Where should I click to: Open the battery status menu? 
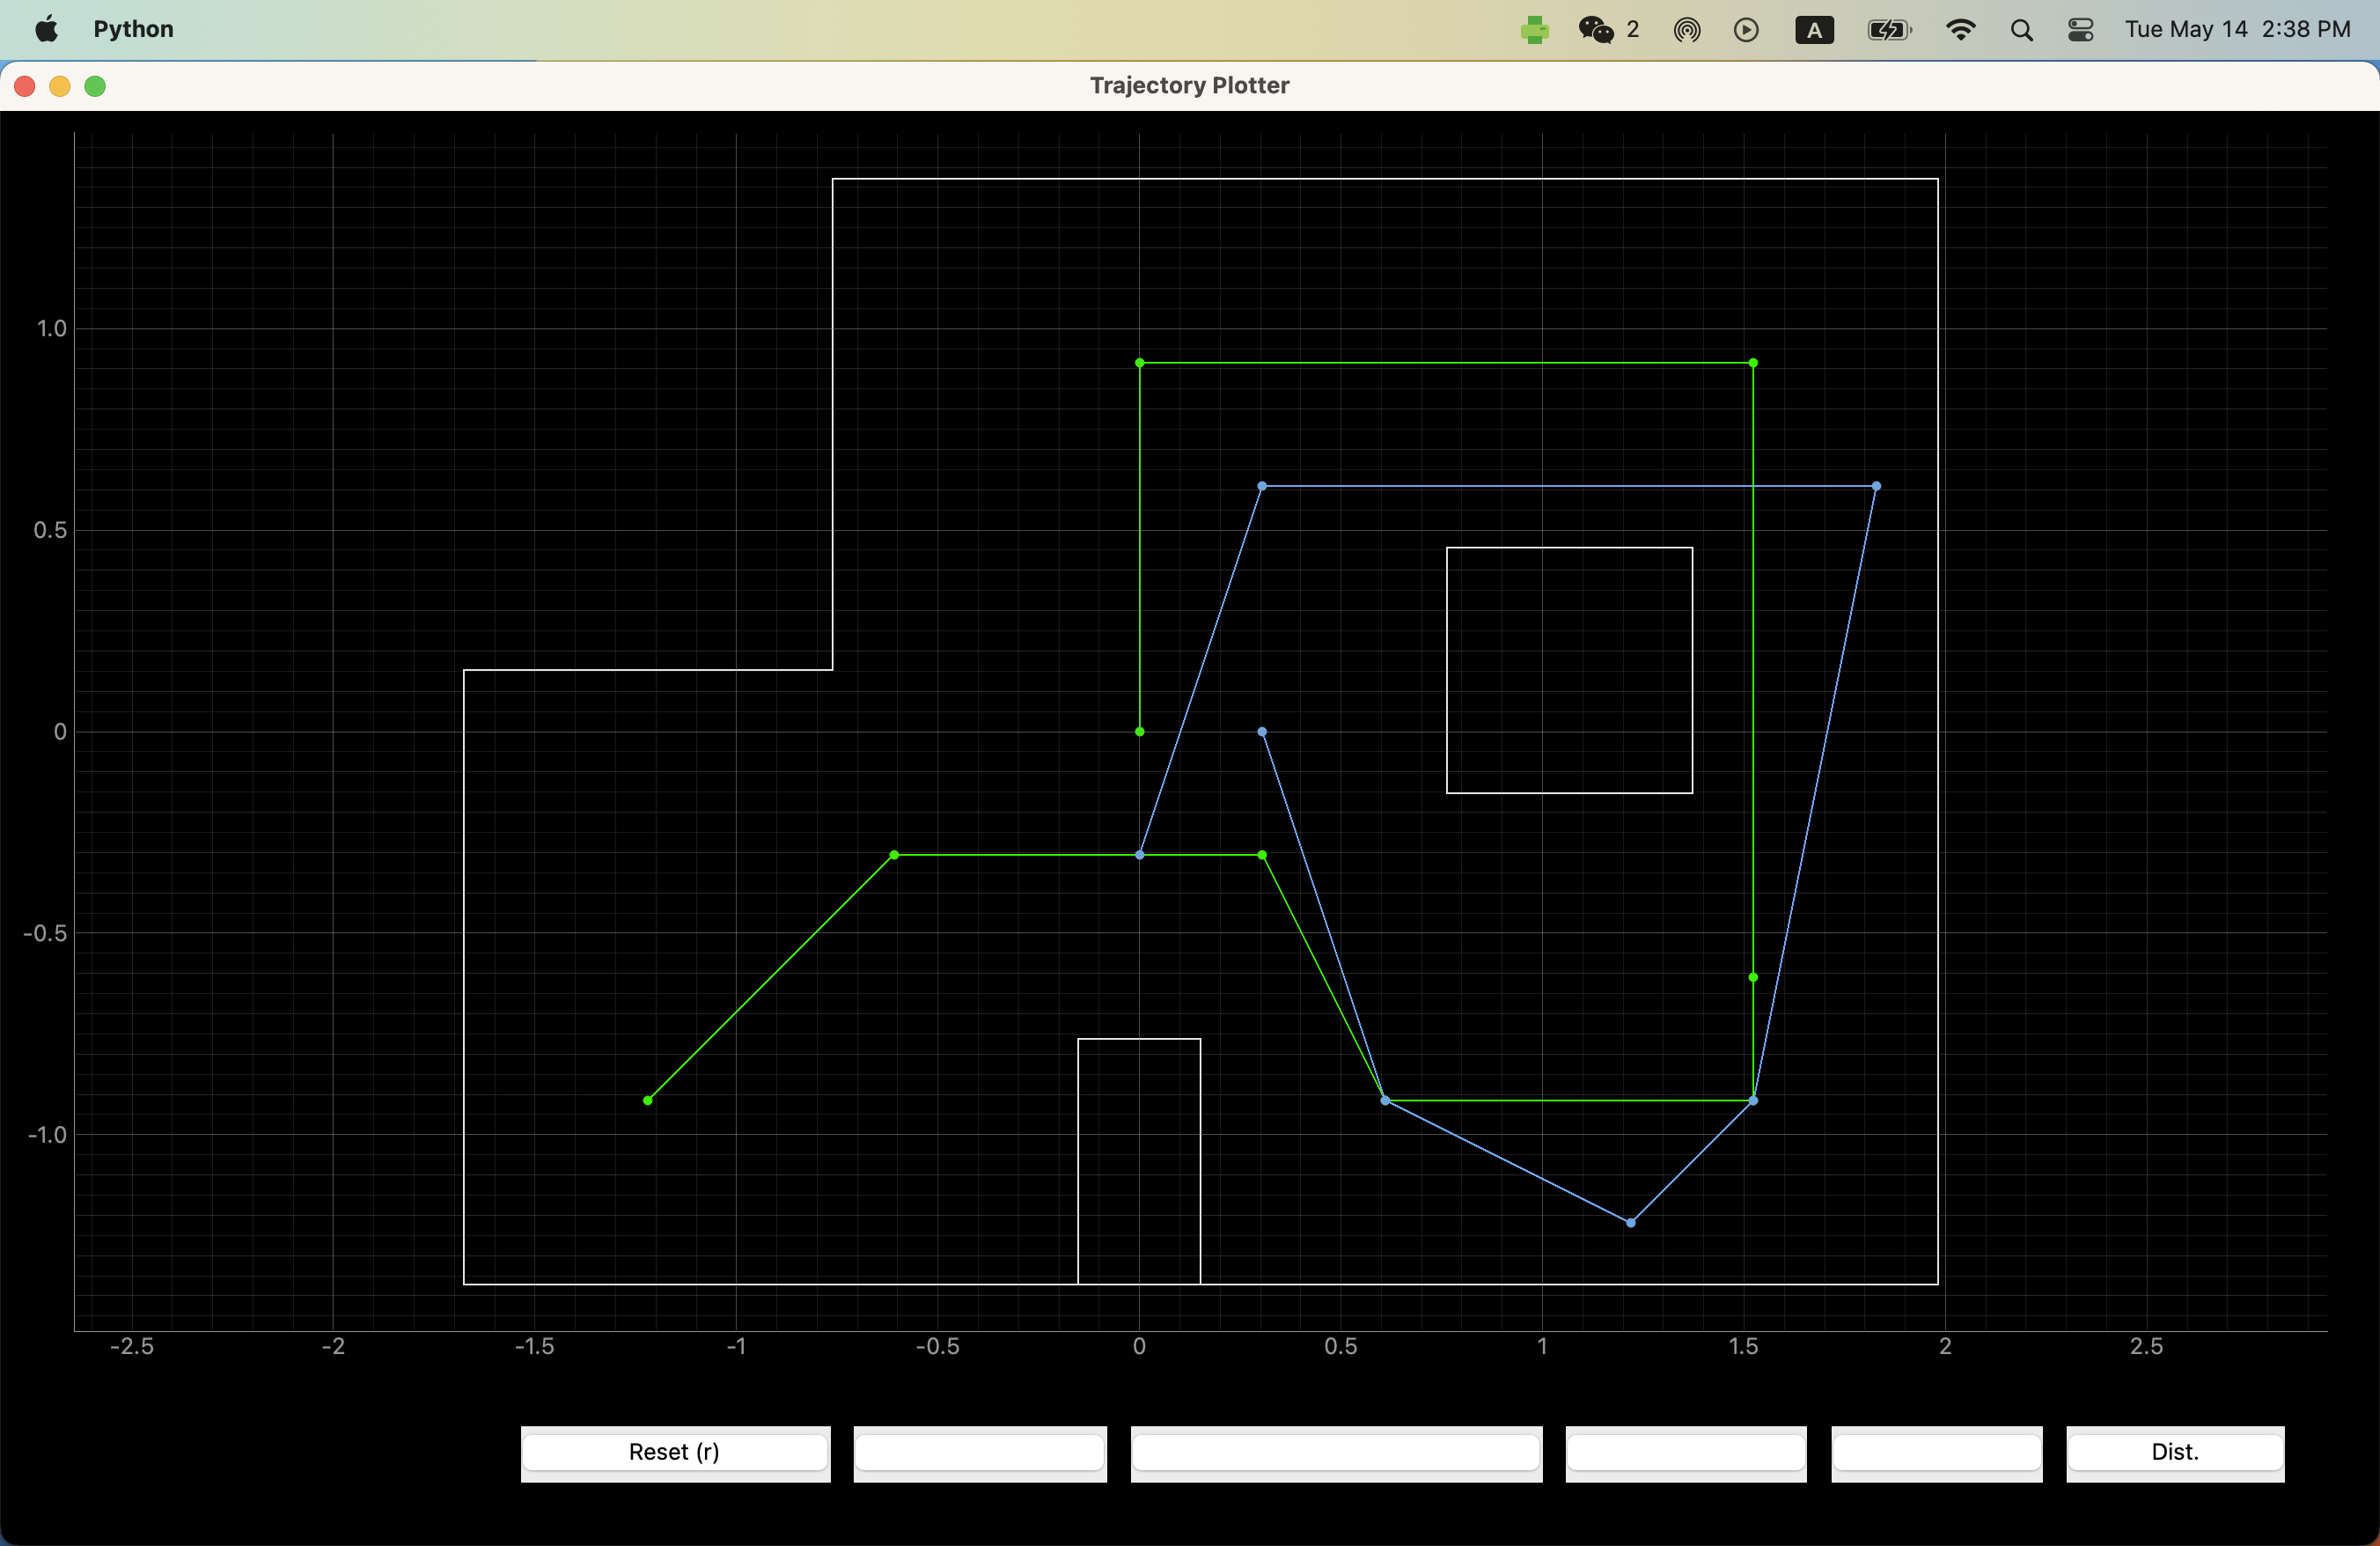point(1889,30)
